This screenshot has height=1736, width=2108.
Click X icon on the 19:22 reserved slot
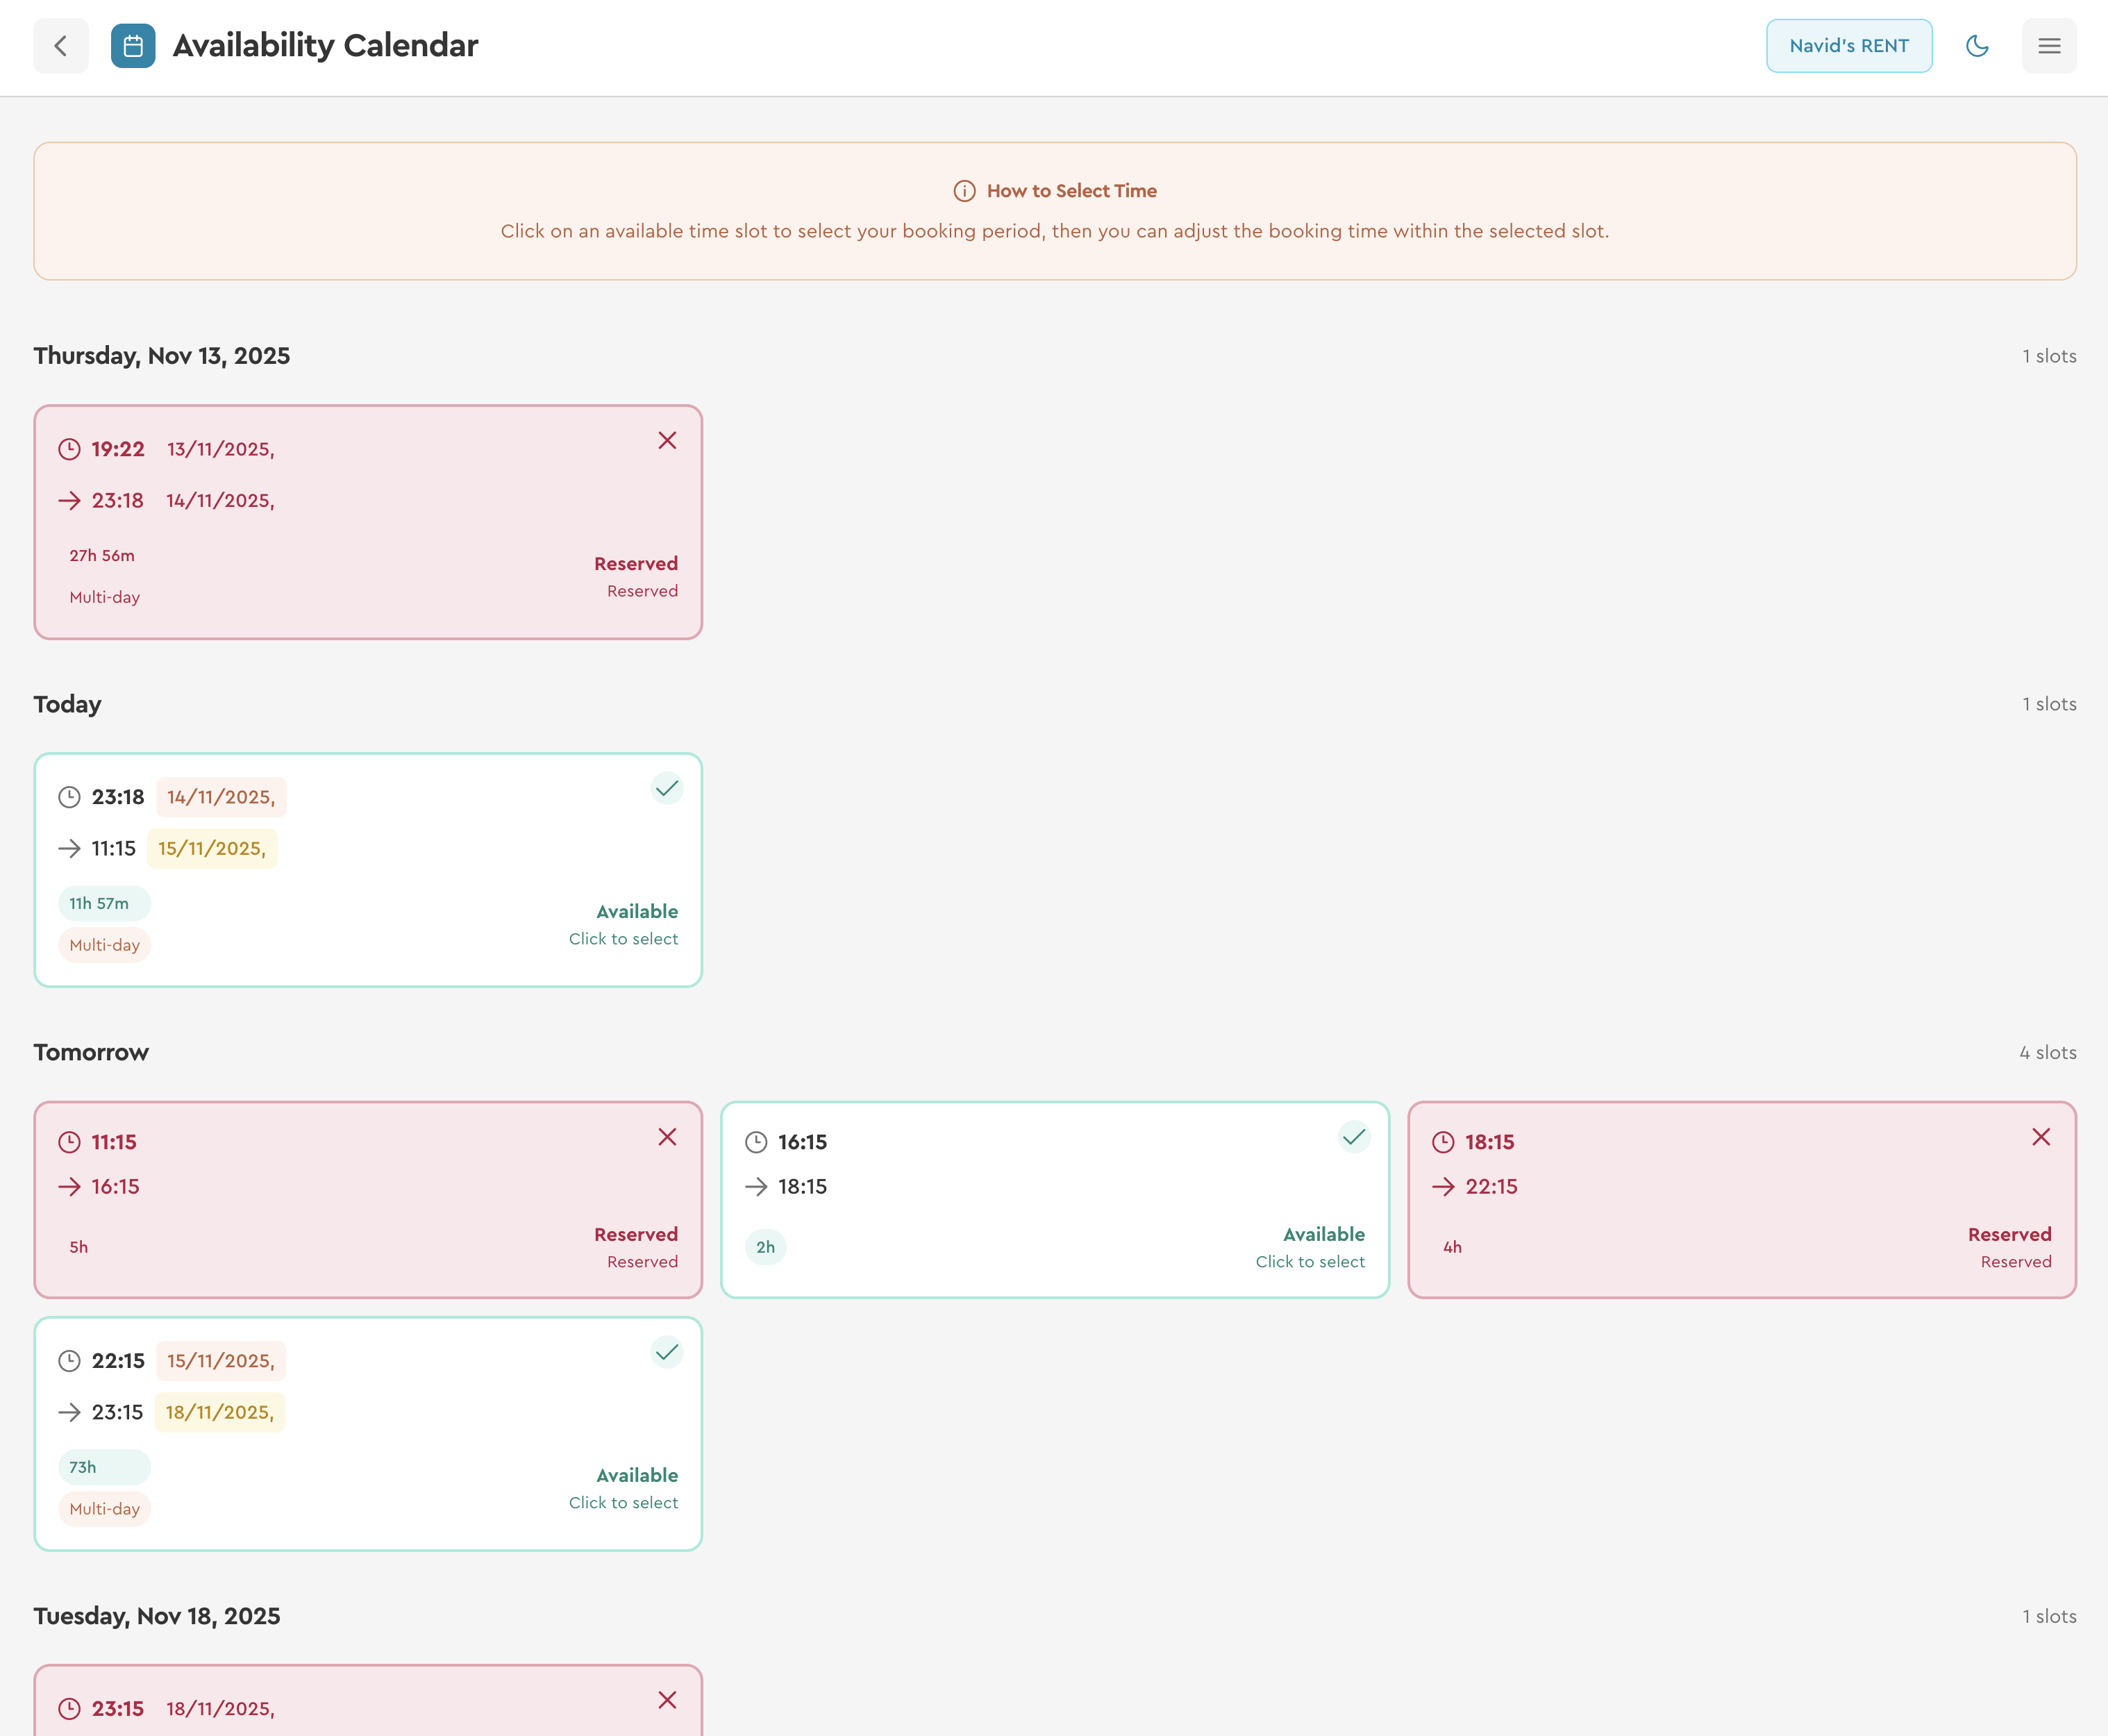point(667,441)
